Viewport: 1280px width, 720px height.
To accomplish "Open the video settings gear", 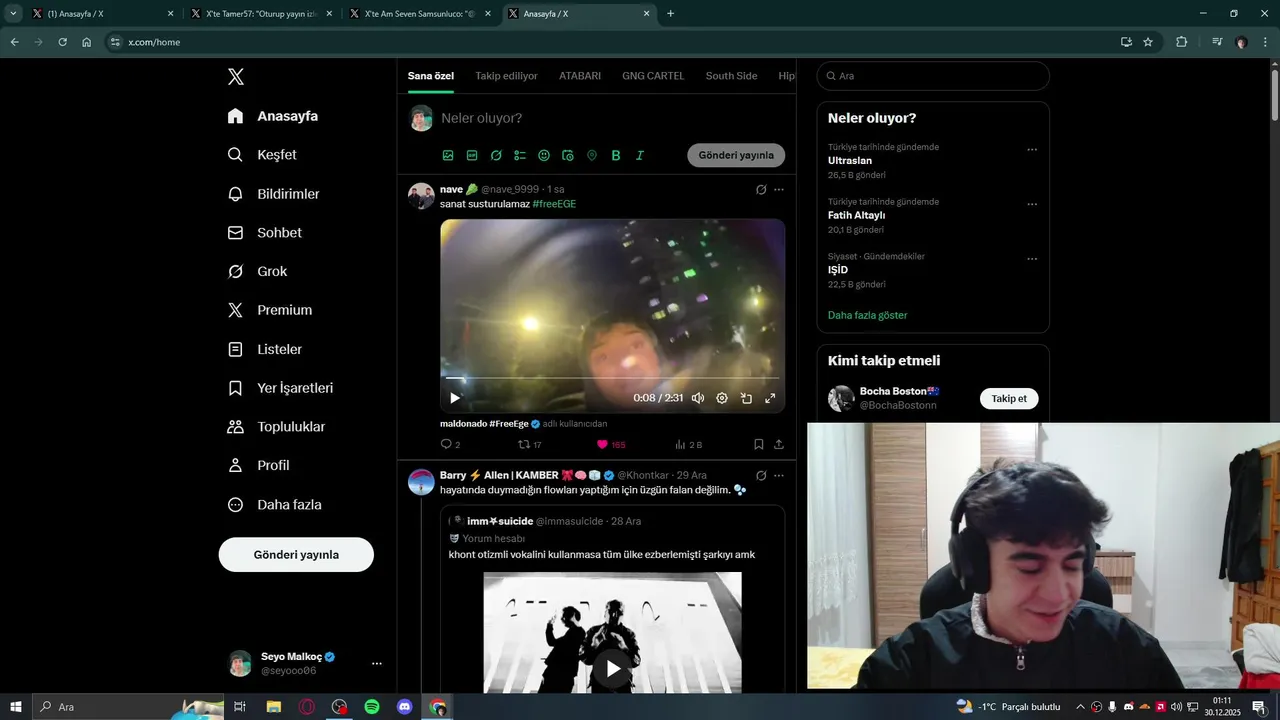I will pyautogui.click(x=722, y=398).
